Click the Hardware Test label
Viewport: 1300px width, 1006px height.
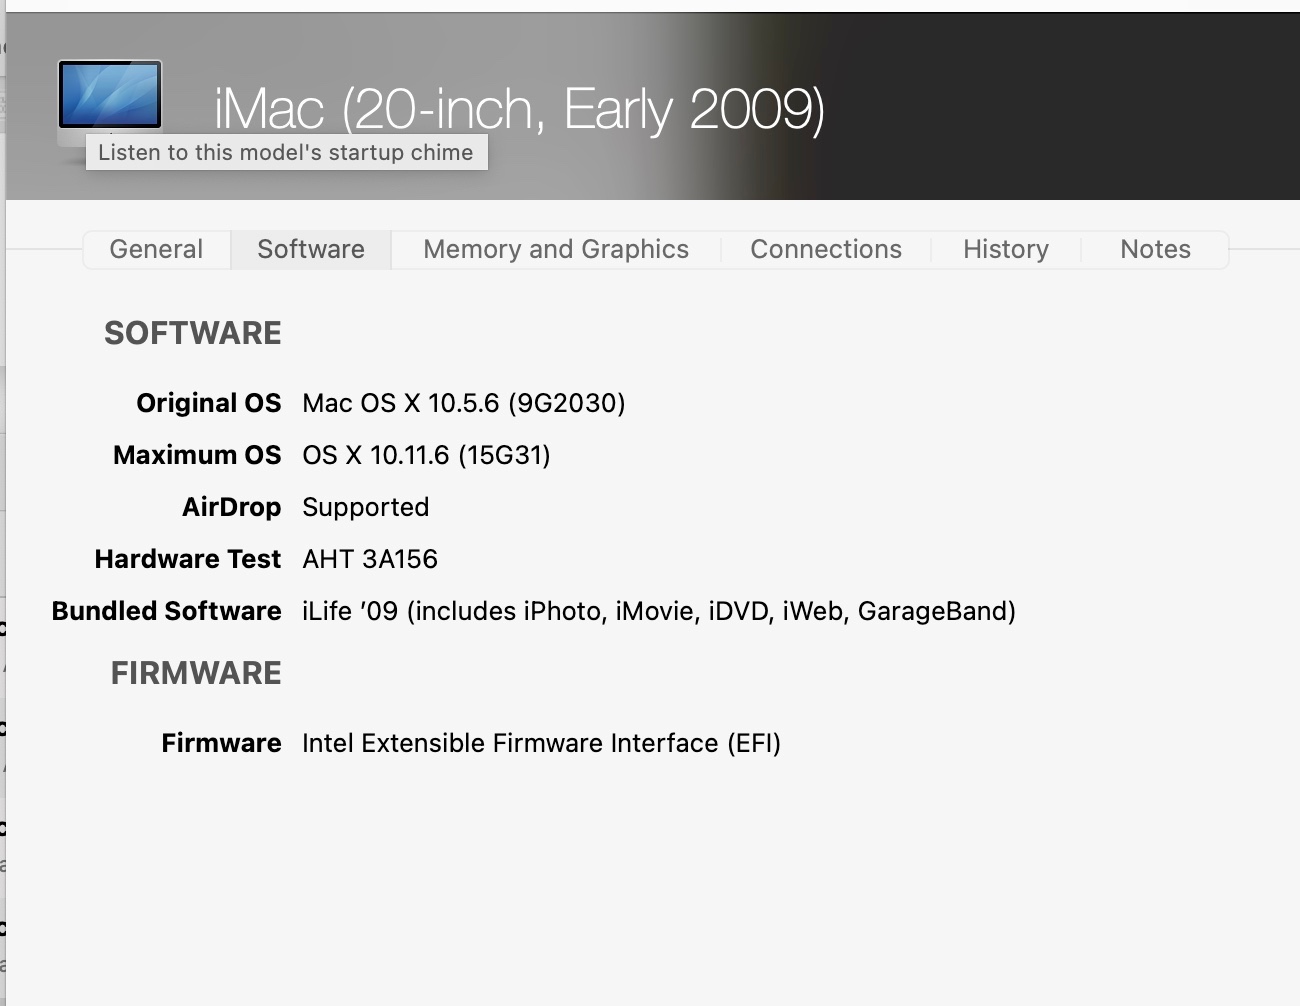[x=188, y=559]
